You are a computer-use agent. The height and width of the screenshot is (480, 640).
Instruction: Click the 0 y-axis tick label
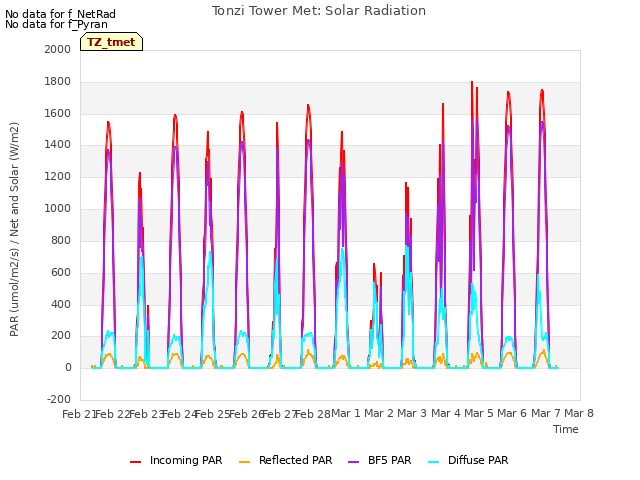(68, 368)
